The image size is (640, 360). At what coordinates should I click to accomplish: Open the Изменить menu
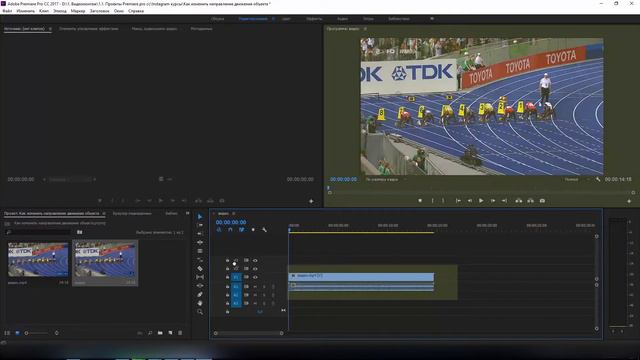(x=25, y=11)
